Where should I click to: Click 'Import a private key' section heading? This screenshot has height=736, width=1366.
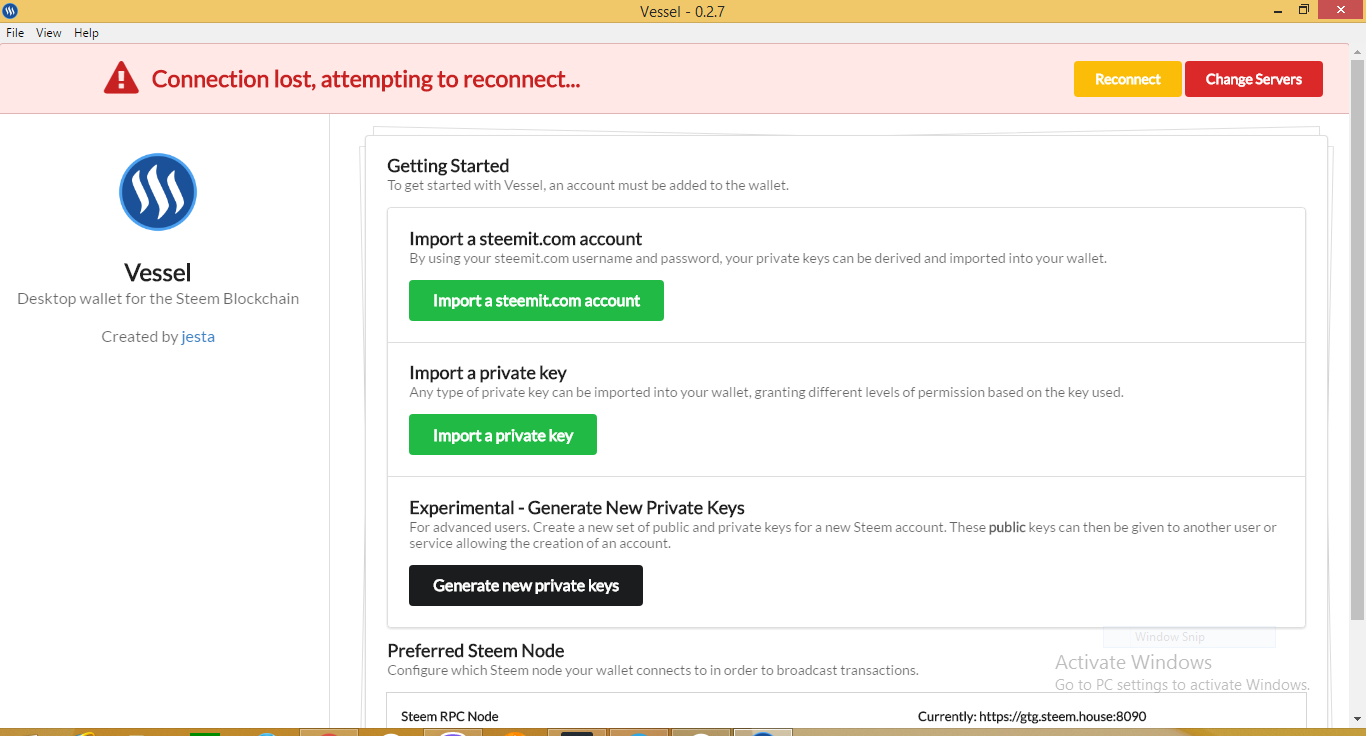[488, 372]
